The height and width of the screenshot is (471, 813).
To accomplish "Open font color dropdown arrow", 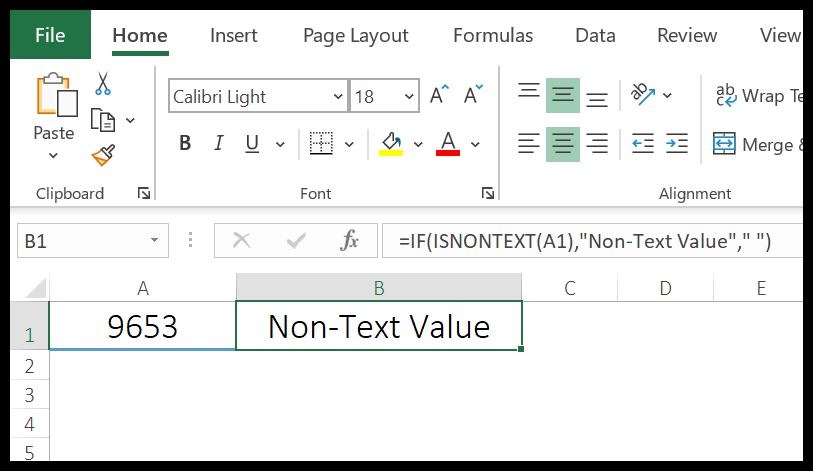I will (475, 144).
